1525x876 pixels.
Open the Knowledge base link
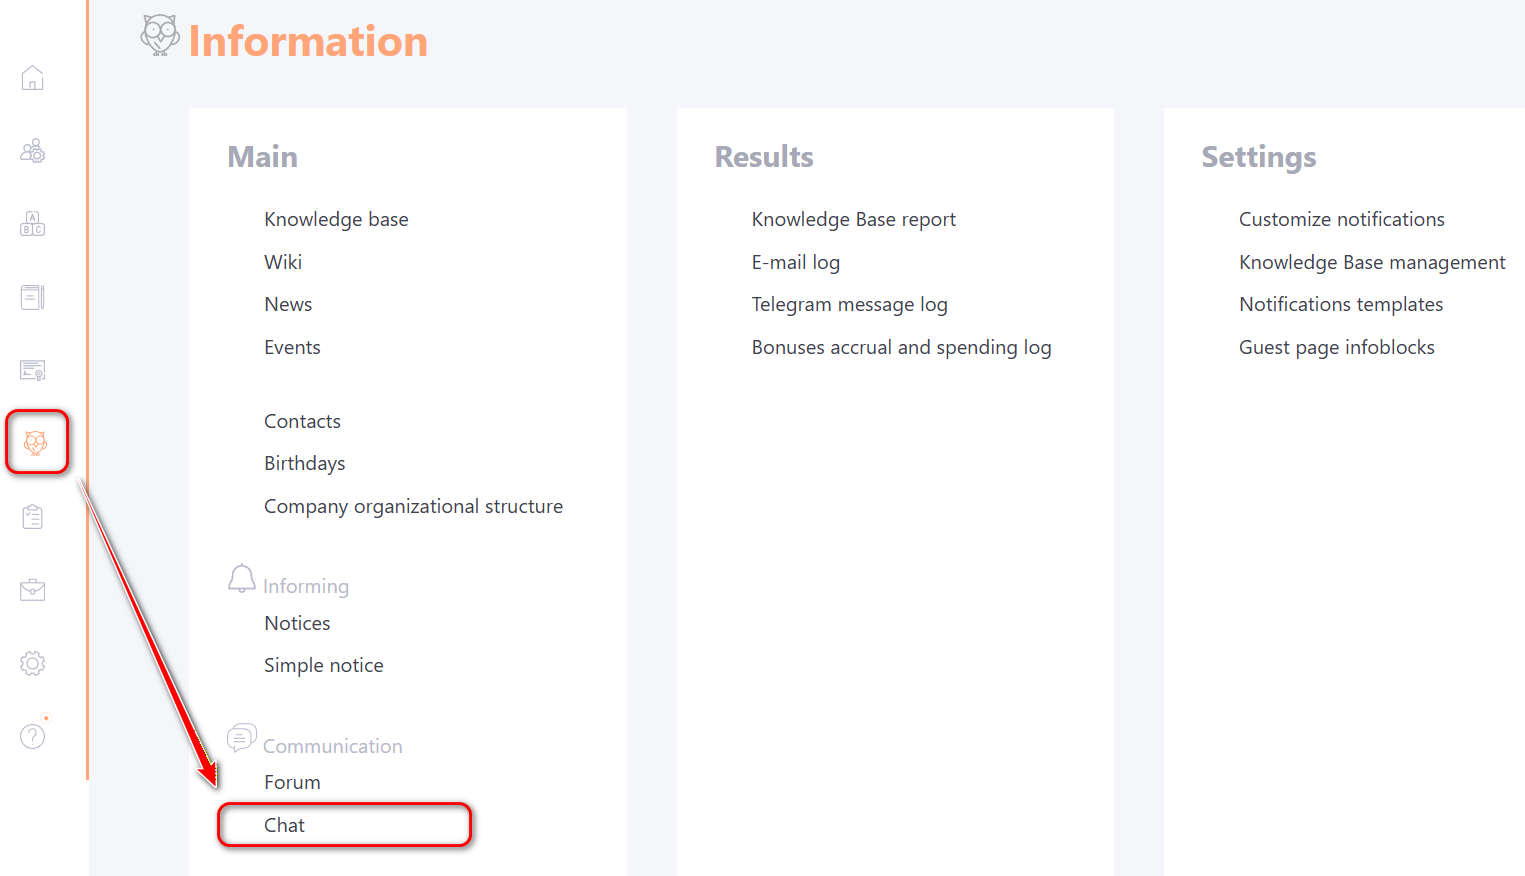(x=336, y=219)
